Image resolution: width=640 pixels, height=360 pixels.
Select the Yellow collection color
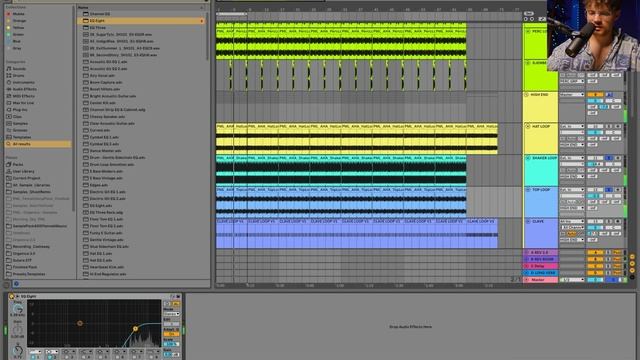tap(16, 28)
